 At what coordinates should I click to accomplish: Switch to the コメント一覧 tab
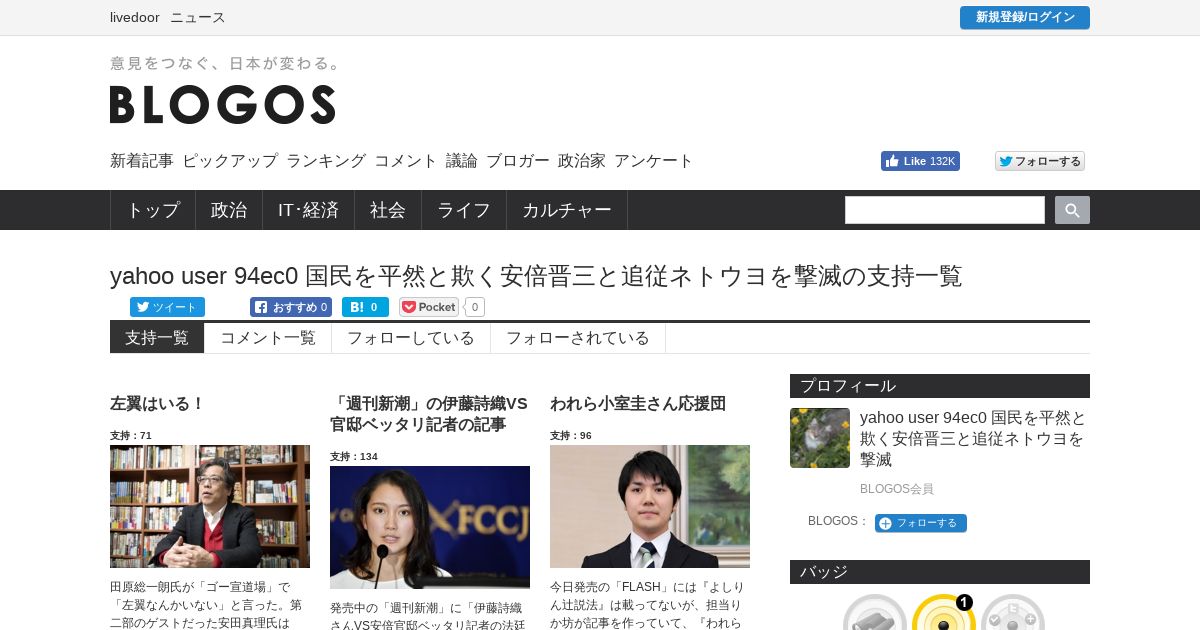[268, 338]
